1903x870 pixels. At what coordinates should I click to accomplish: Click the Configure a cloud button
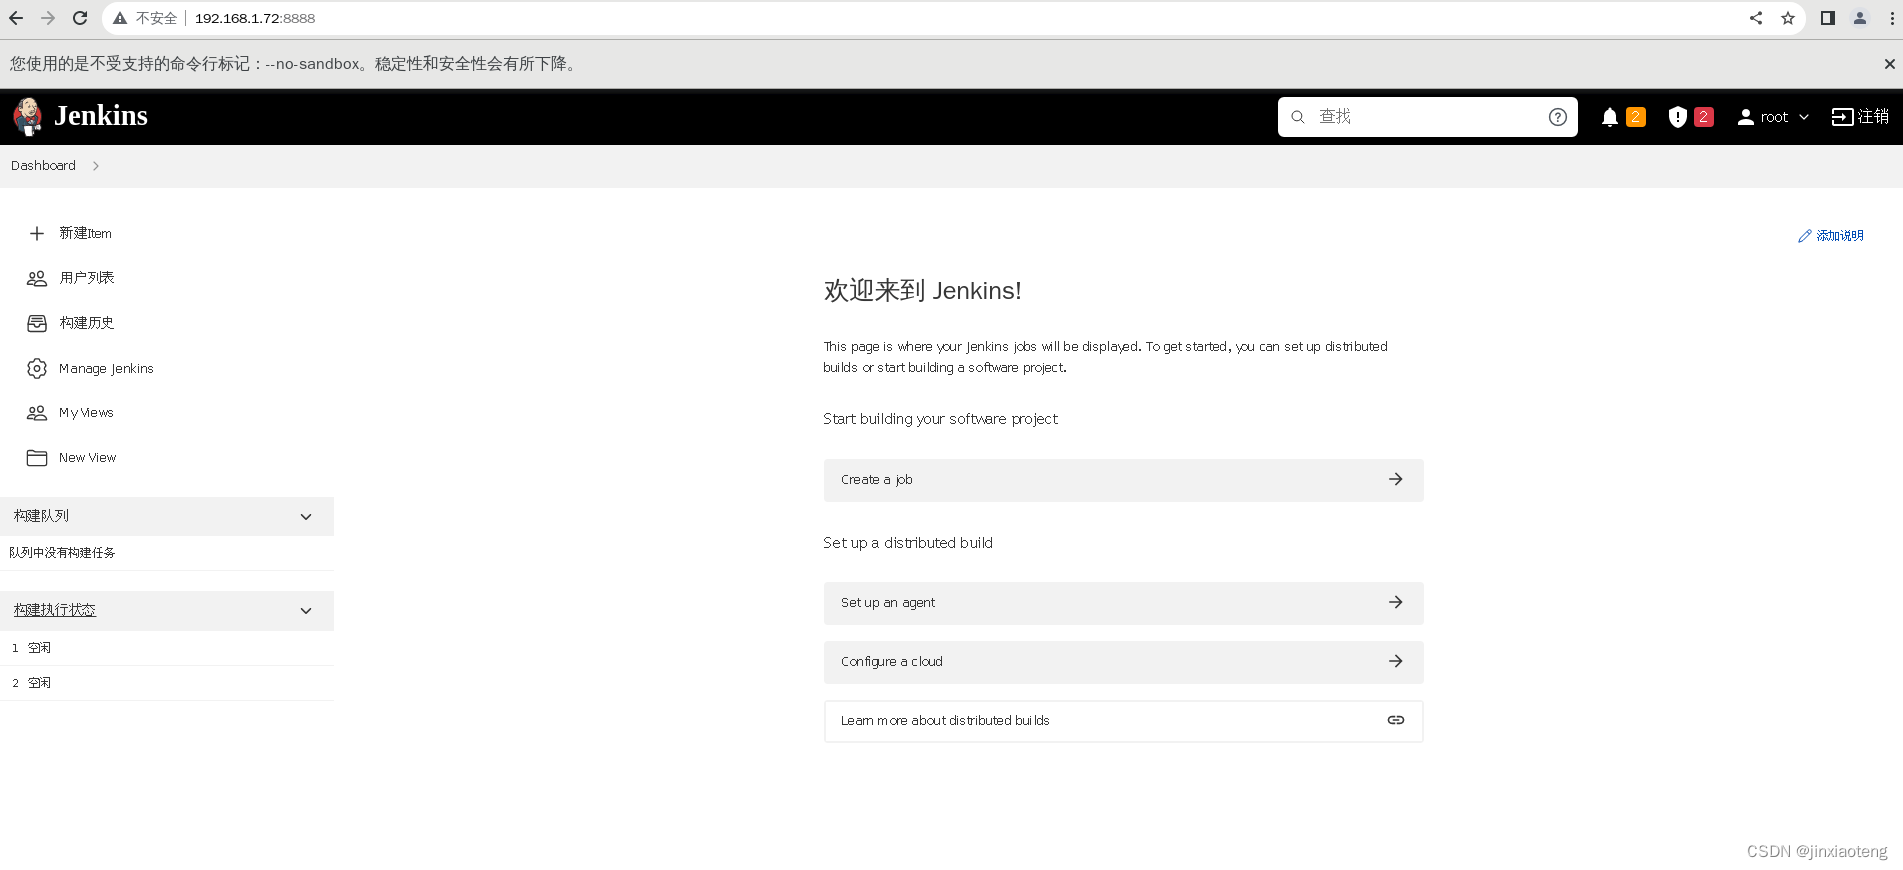(x=1123, y=662)
